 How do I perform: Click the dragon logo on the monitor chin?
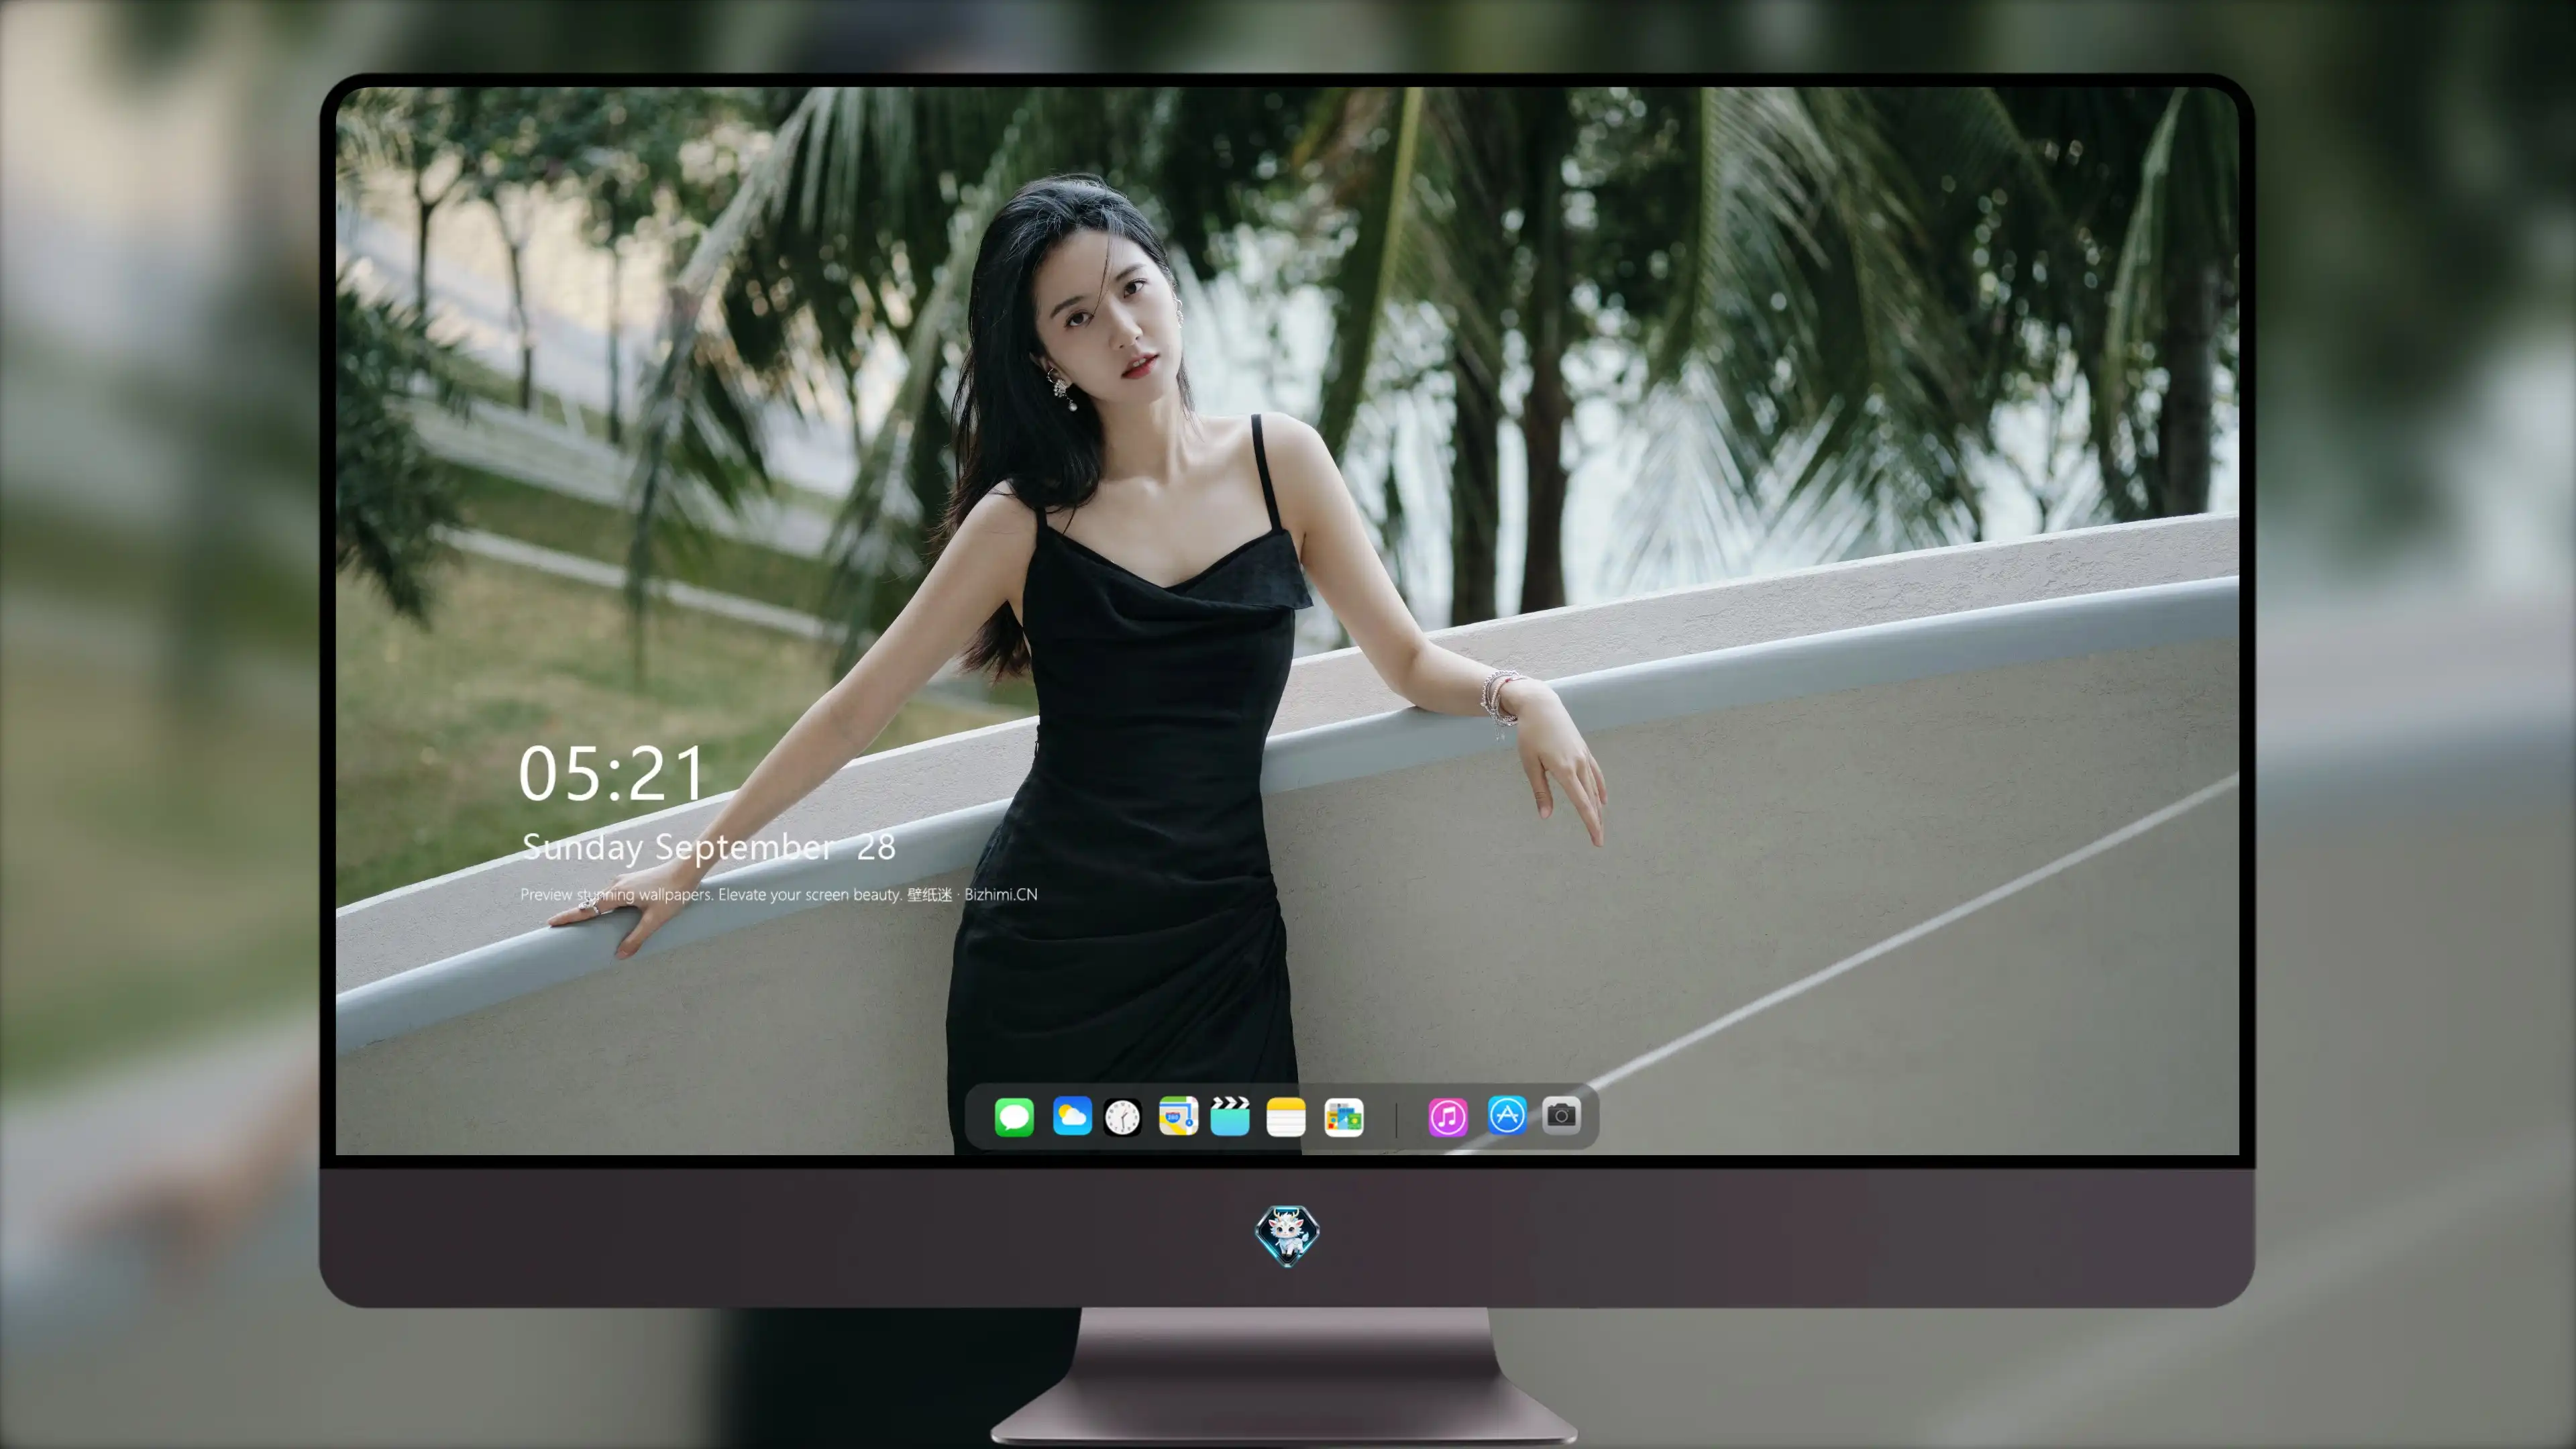[1287, 1235]
